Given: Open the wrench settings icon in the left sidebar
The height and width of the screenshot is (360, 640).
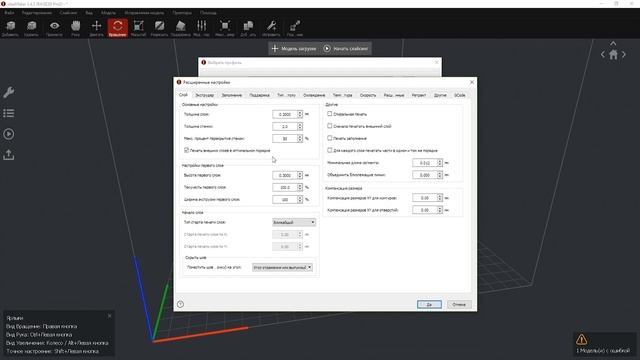Looking at the screenshot, I should [x=9, y=92].
